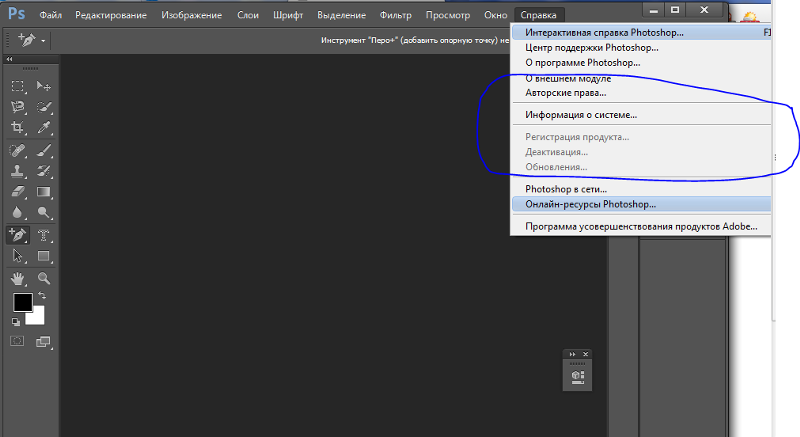Image resolution: width=800 pixels, height=437 pixels.
Task: Select the current Pen+ tool options icon
Action: [x=27, y=40]
